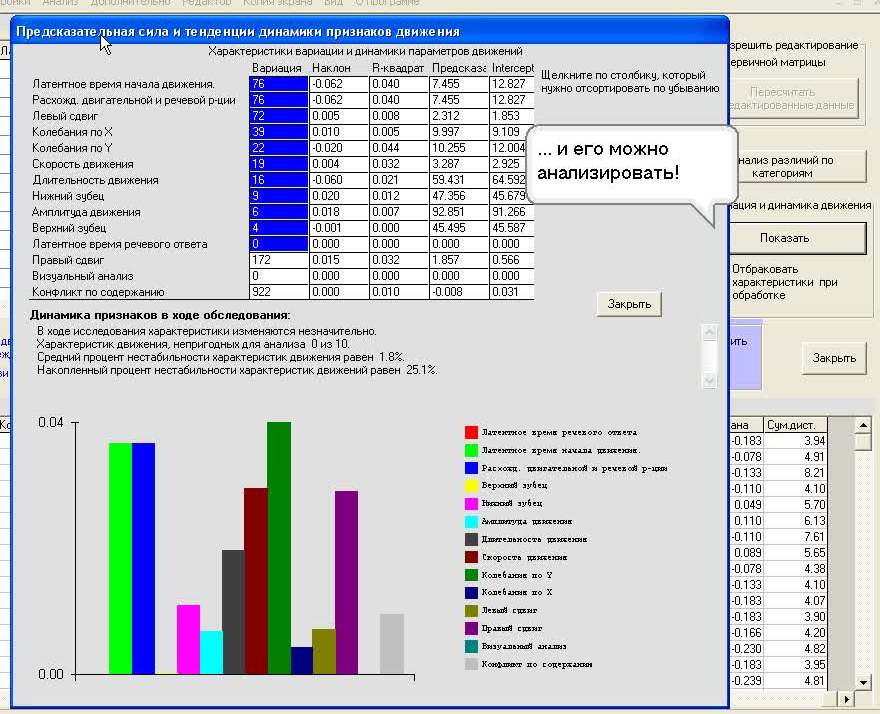Click the yellow Верхний зубец legend swatch
The width and height of the screenshot is (880, 714).
471,486
